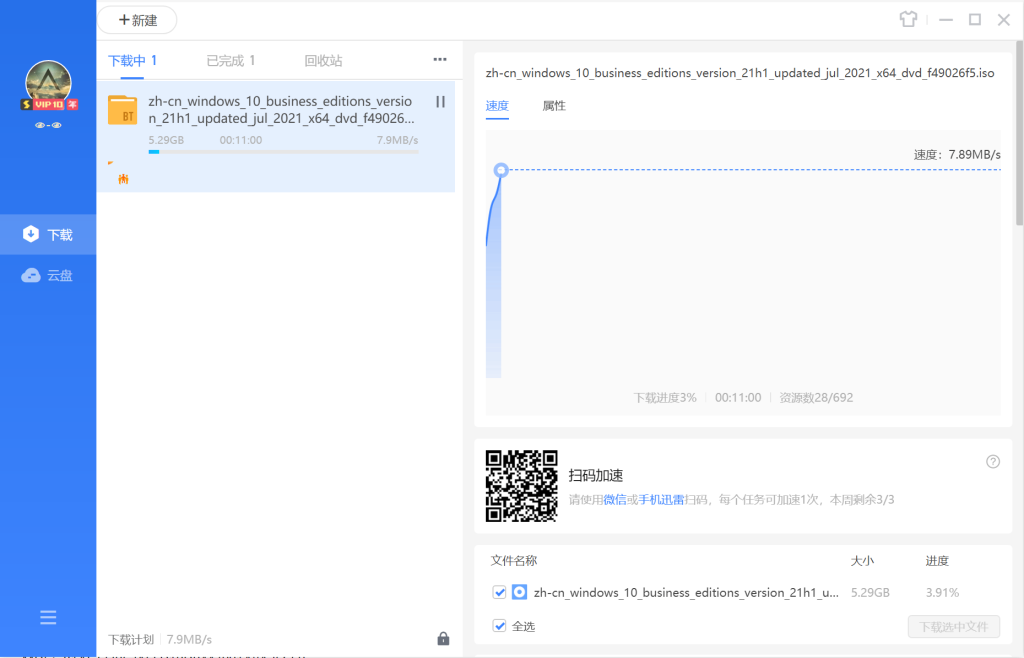Open the hamburger menu at bottom left
Viewport: 1024px width, 658px height.
click(x=47, y=617)
